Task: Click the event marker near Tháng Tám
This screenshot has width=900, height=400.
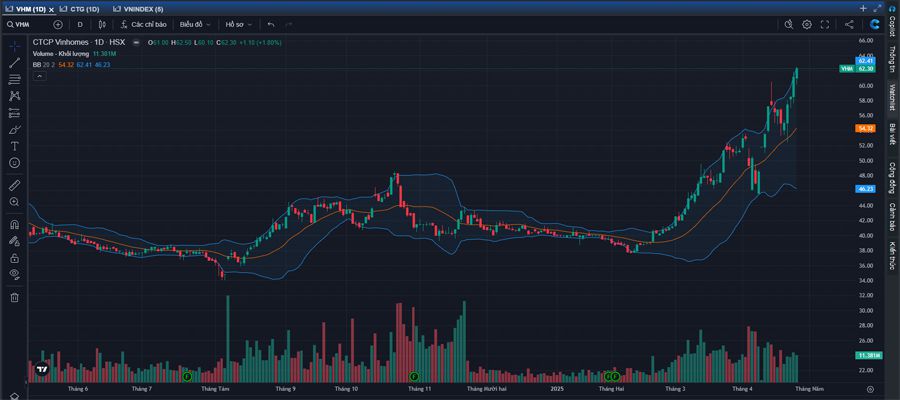Action: [x=187, y=376]
